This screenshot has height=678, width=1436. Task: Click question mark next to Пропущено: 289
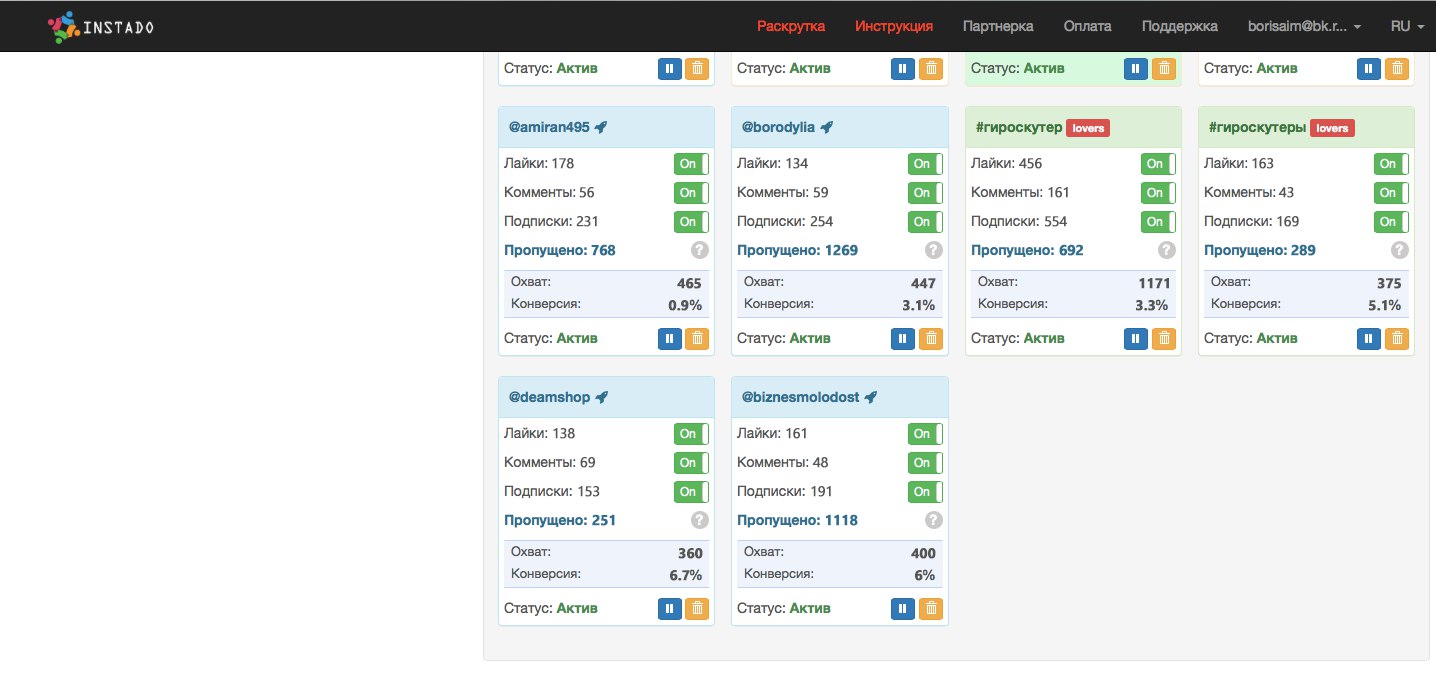1400,250
